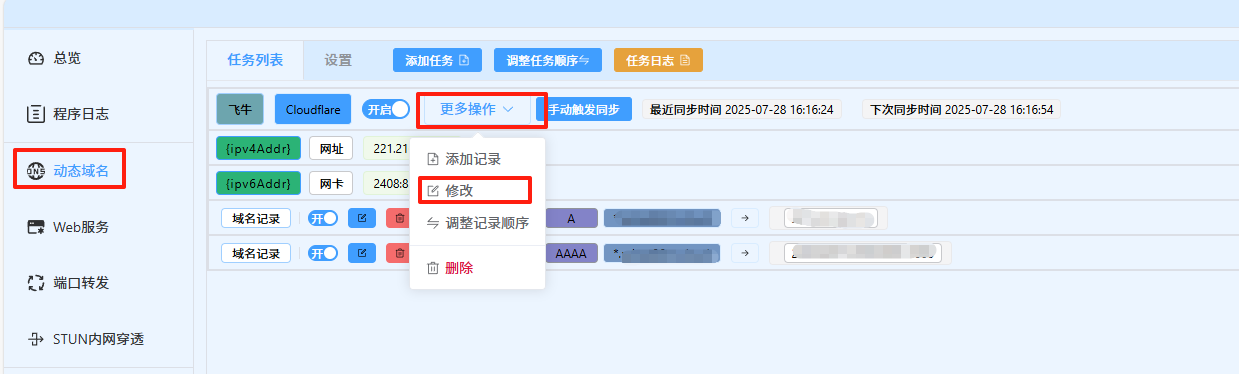Open the orange 任务日志 button
Image resolution: width=1239 pixels, height=374 pixels.
click(658, 60)
